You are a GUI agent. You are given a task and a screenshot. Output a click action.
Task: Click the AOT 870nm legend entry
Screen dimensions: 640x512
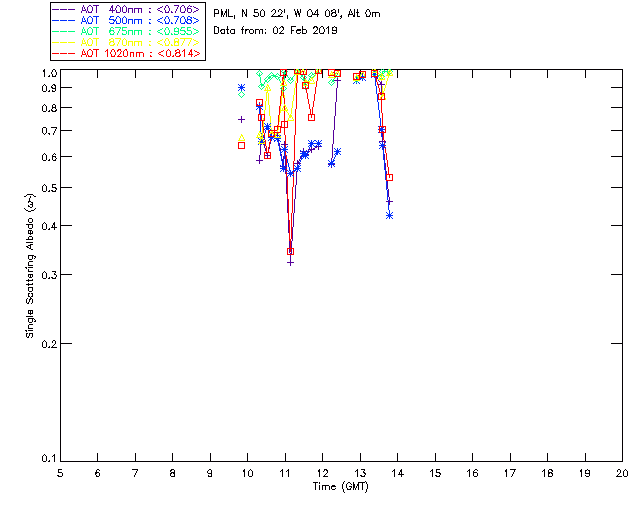click(127, 42)
